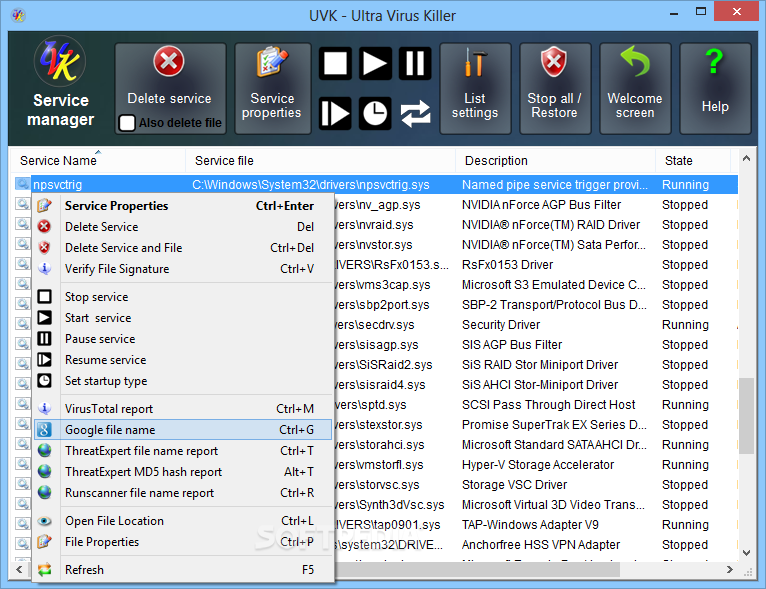Click the horizontal scrollbar left arrow

pos(19,569)
